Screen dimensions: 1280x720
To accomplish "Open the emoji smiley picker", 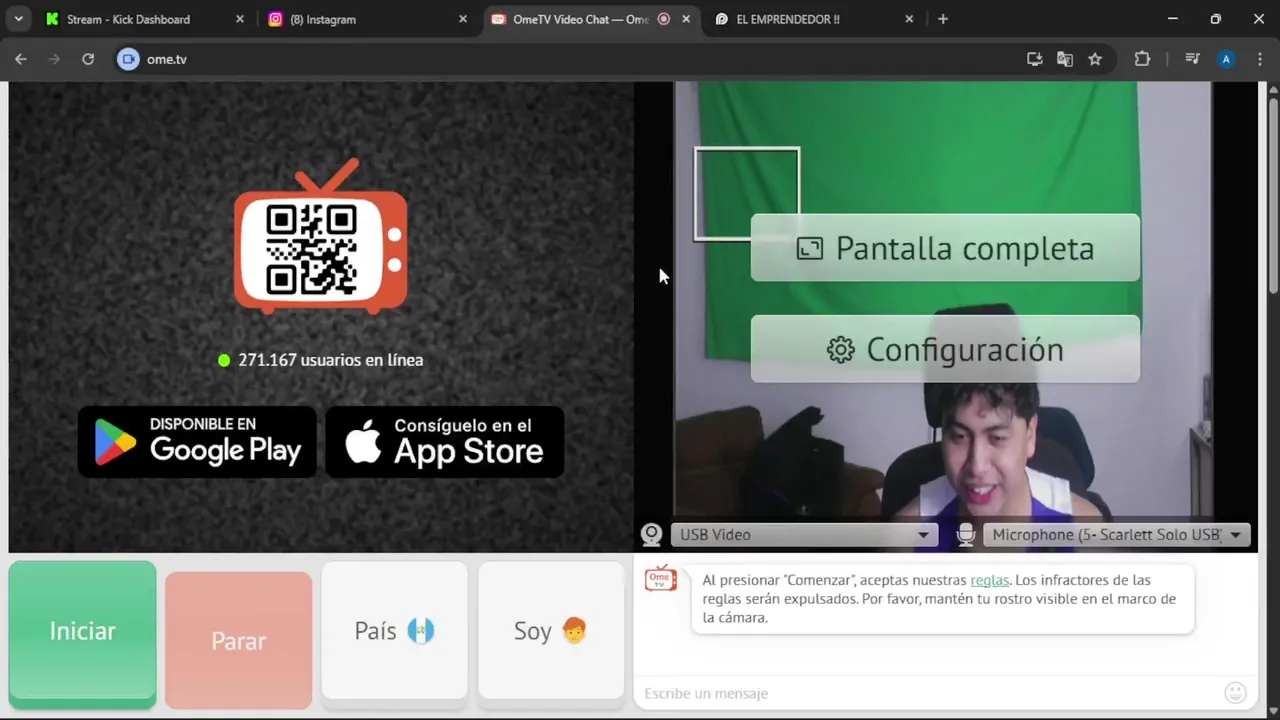I will pos(1236,693).
